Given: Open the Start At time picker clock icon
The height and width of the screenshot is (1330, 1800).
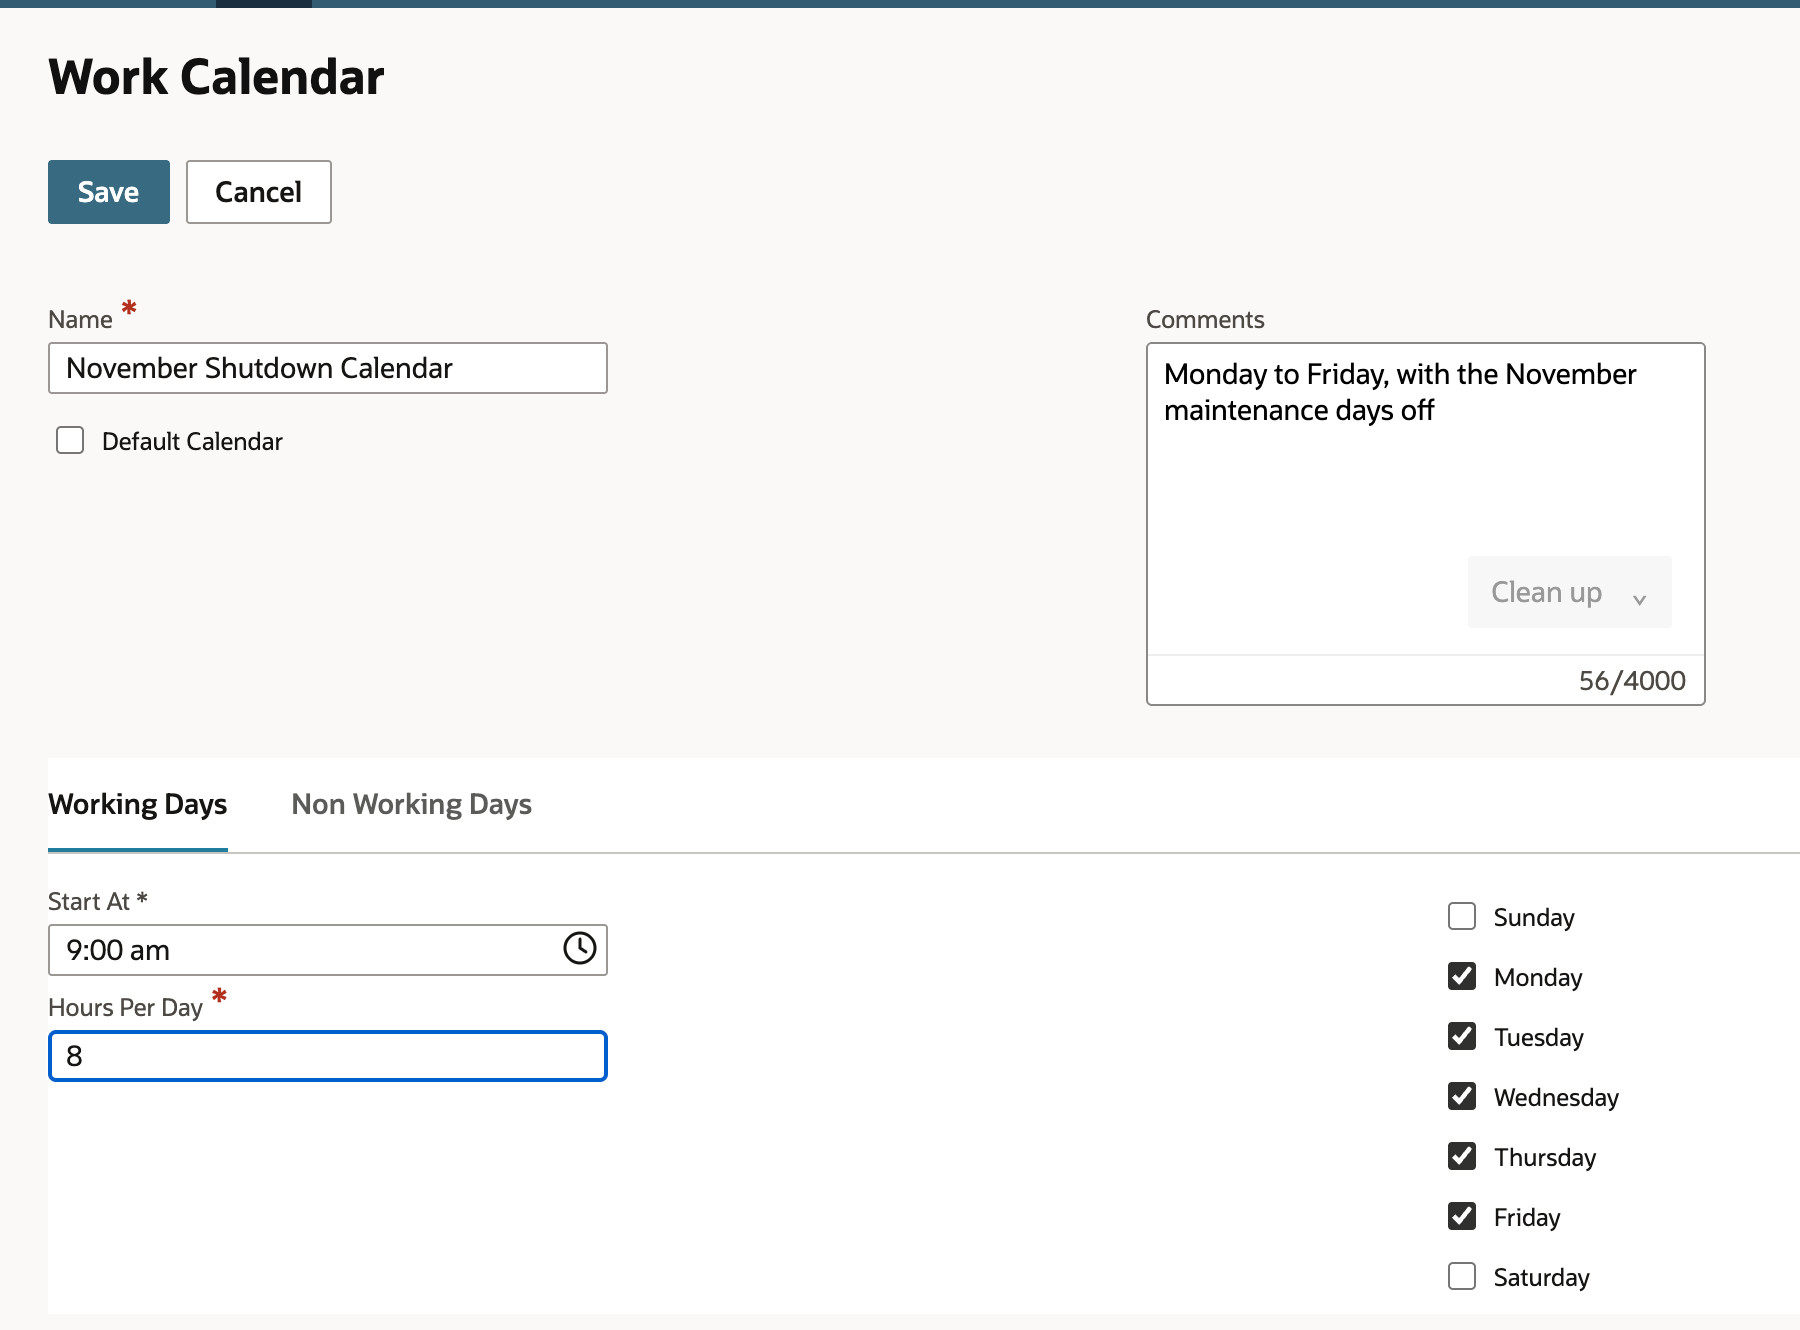Looking at the screenshot, I should [x=580, y=948].
